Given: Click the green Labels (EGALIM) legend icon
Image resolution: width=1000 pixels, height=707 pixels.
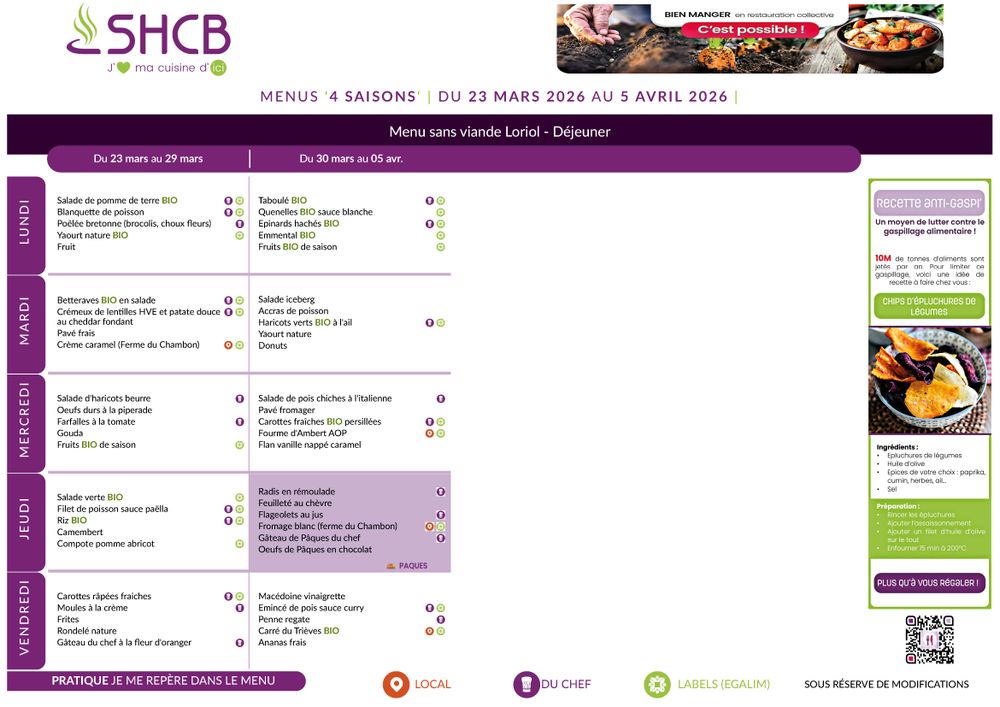Looking at the screenshot, I should (x=657, y=684).
